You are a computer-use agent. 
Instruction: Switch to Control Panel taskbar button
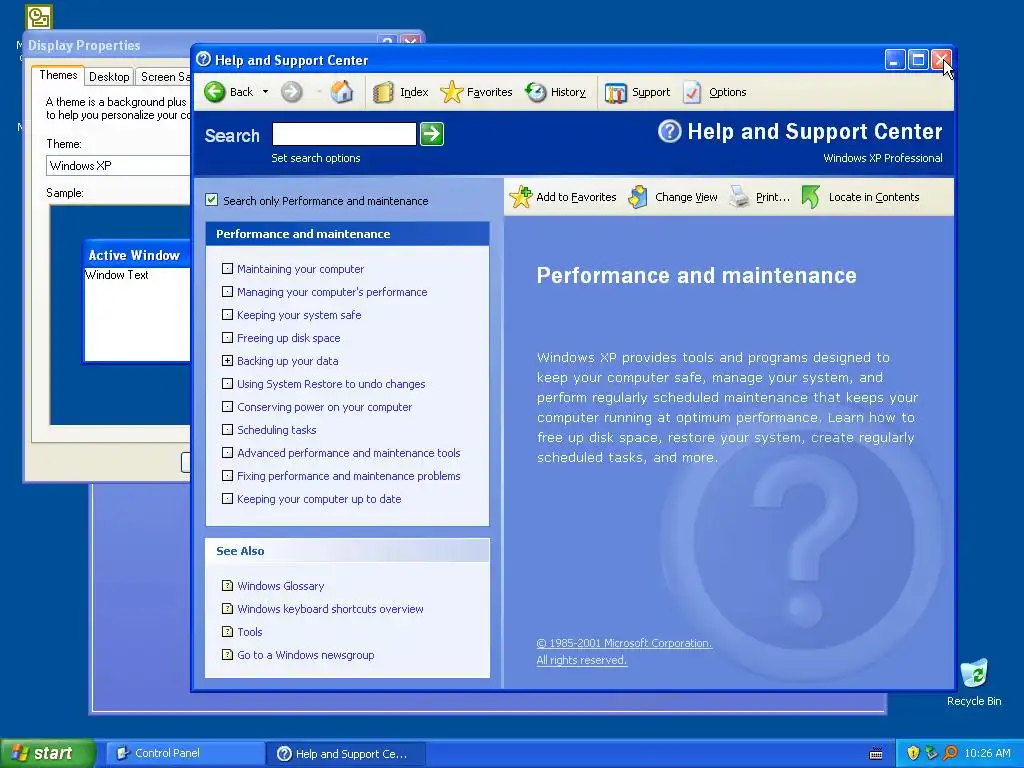point(186,753)
